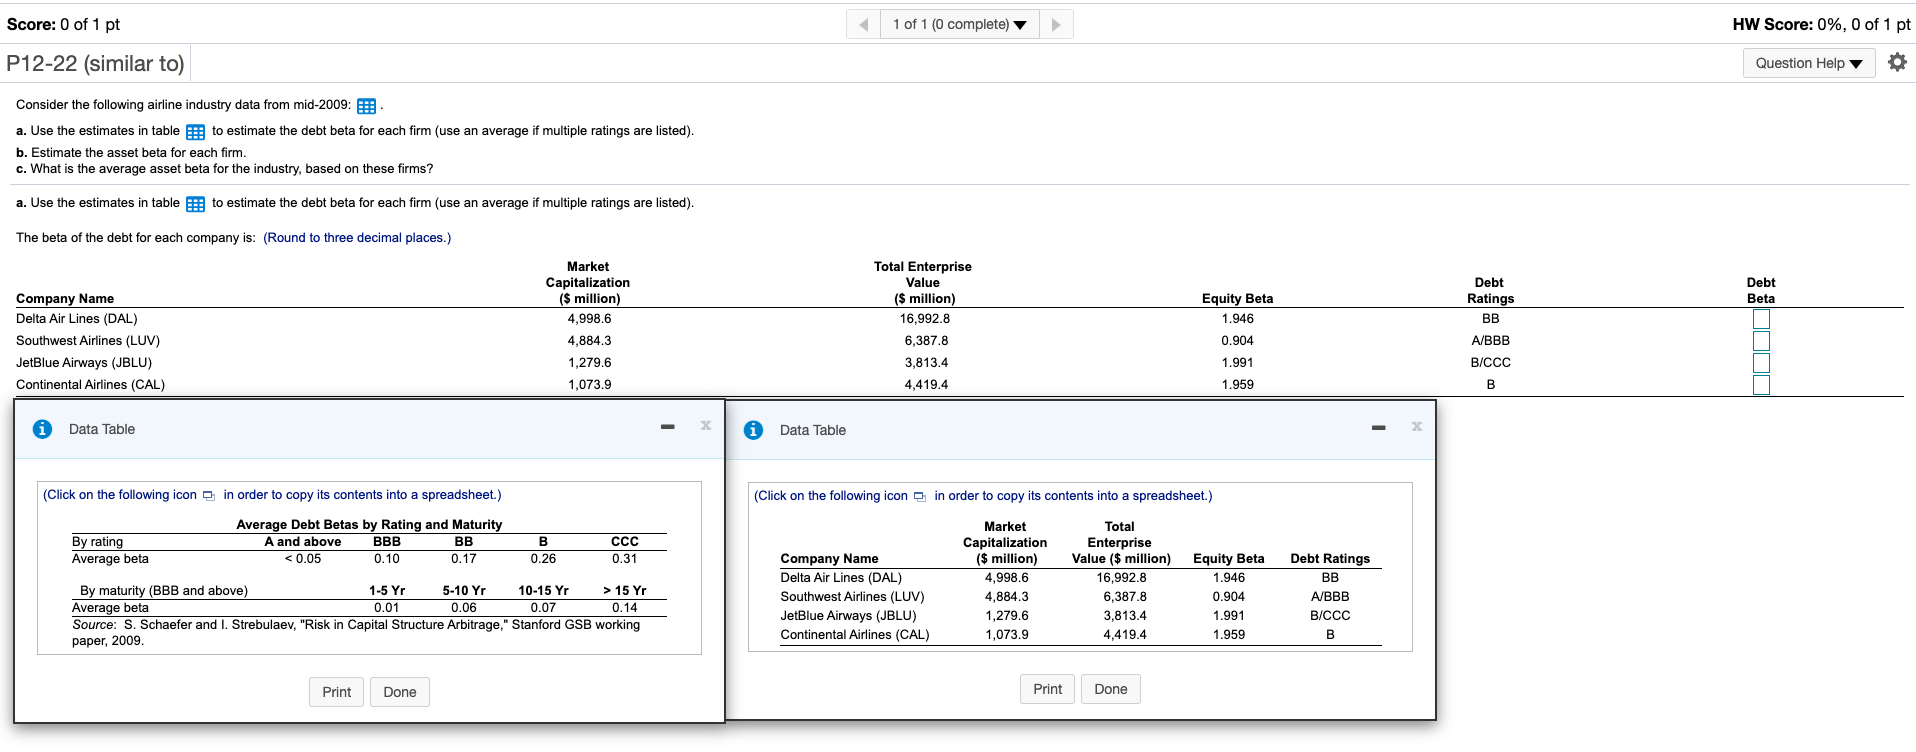
Task: Select JetBlue rating B/CCC in main table
Action: coord(1490,363)
